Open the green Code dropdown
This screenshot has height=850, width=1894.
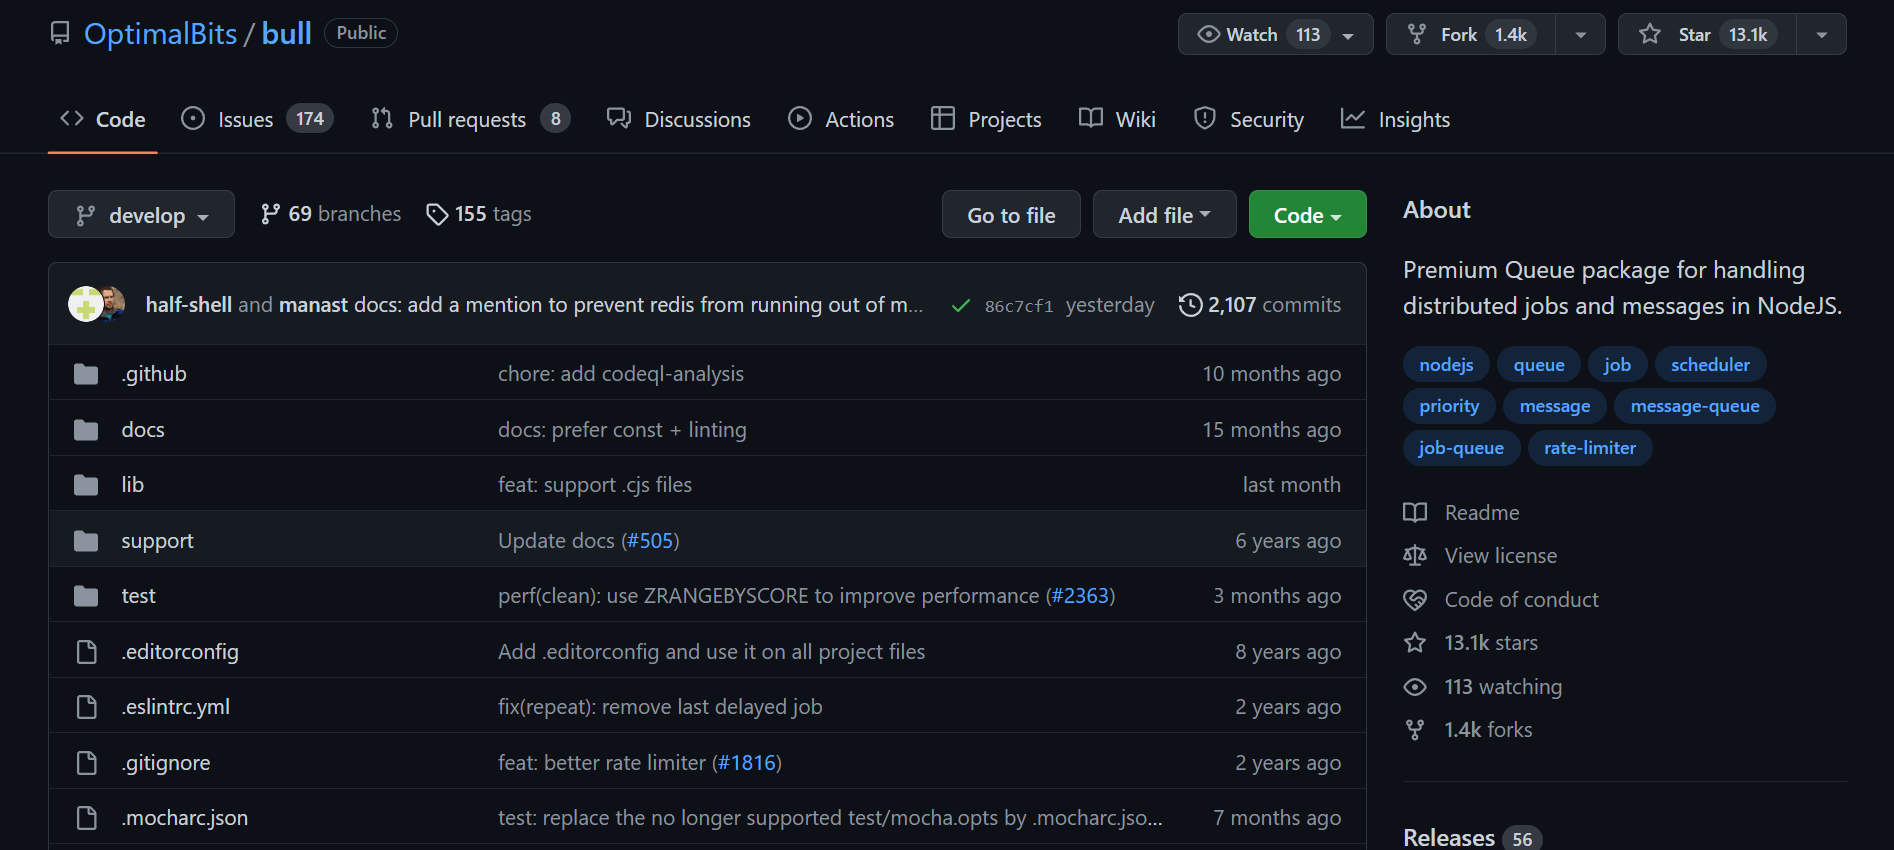(1306, 215)
